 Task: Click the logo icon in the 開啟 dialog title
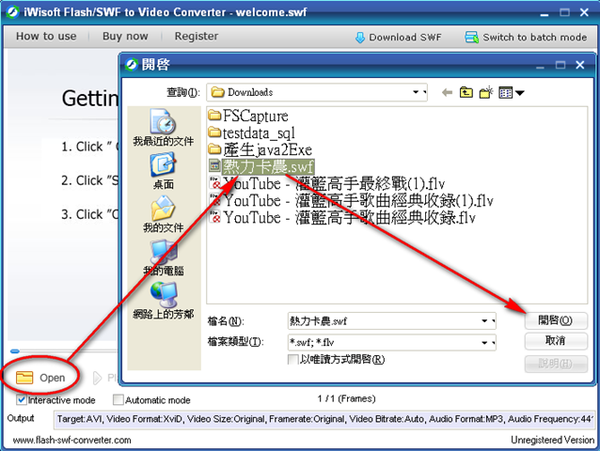coord(132,65)
